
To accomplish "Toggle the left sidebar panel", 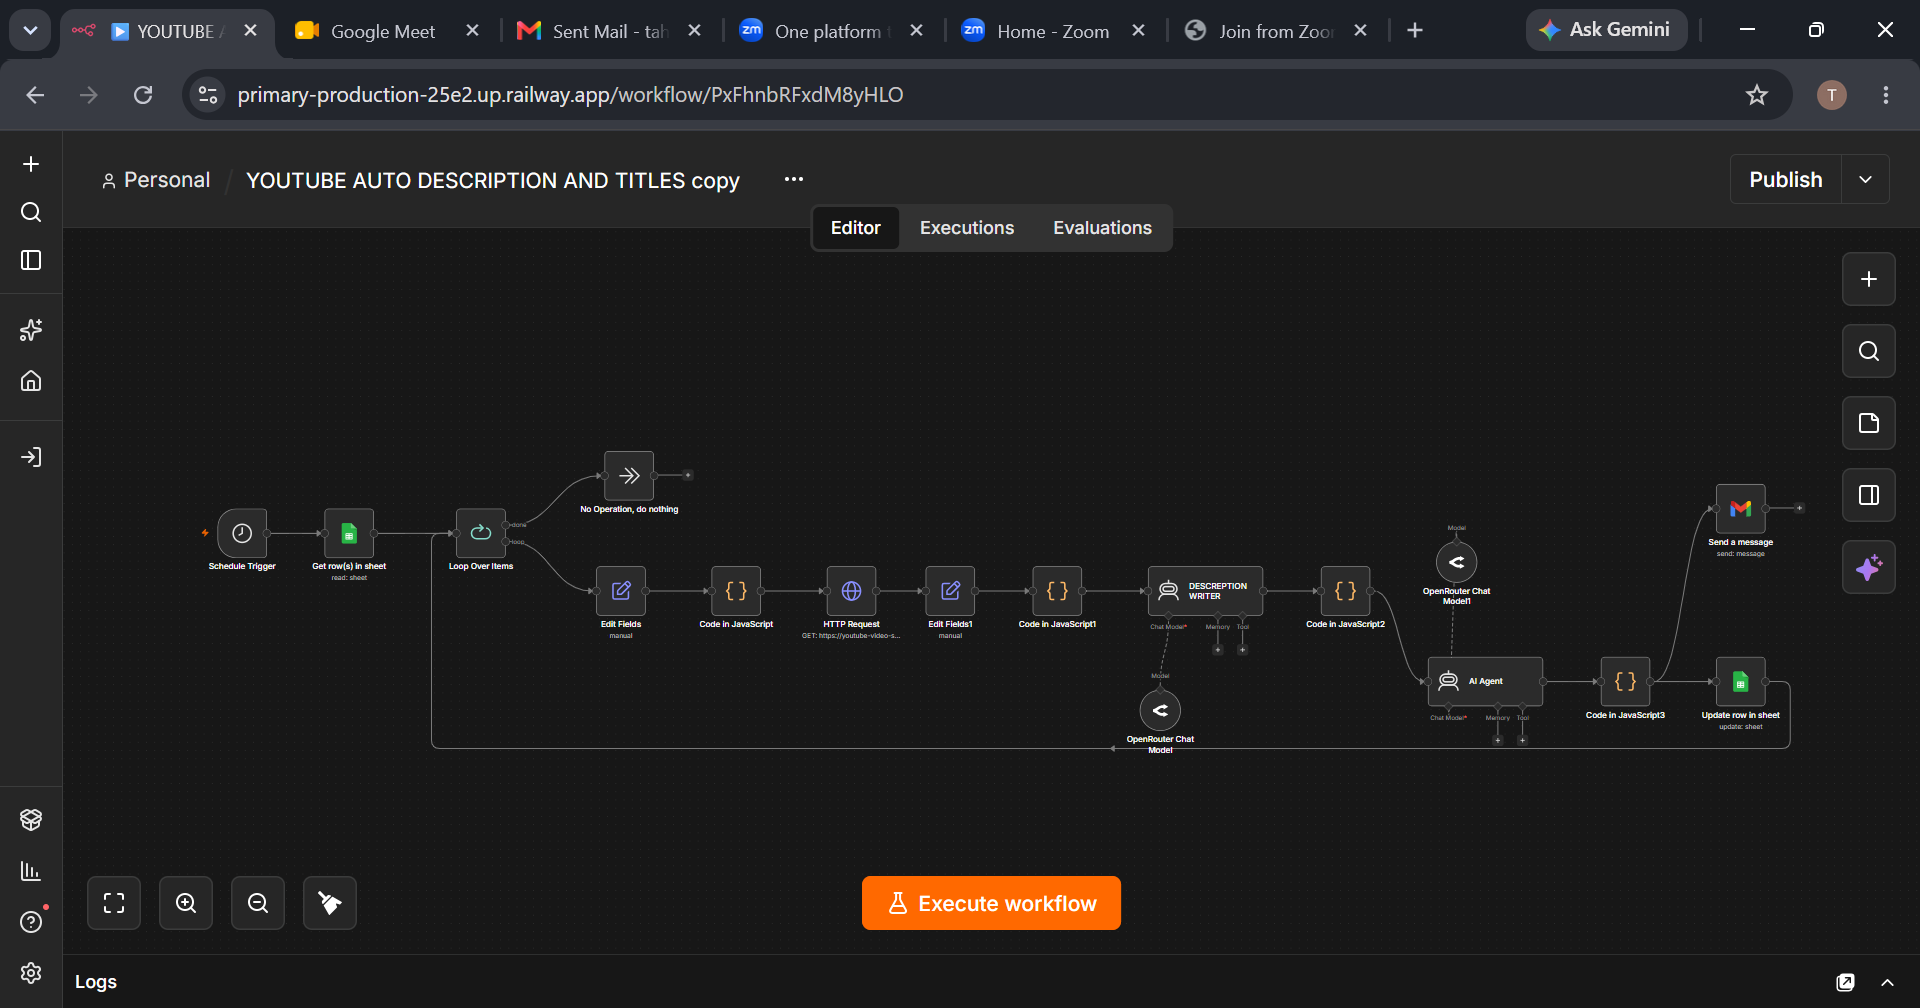I will pos(31,260).
